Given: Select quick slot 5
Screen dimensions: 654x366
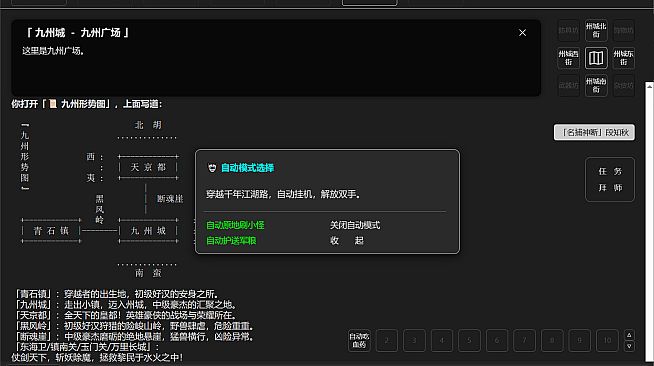Looking at the screenshot, I should (469, 341).
